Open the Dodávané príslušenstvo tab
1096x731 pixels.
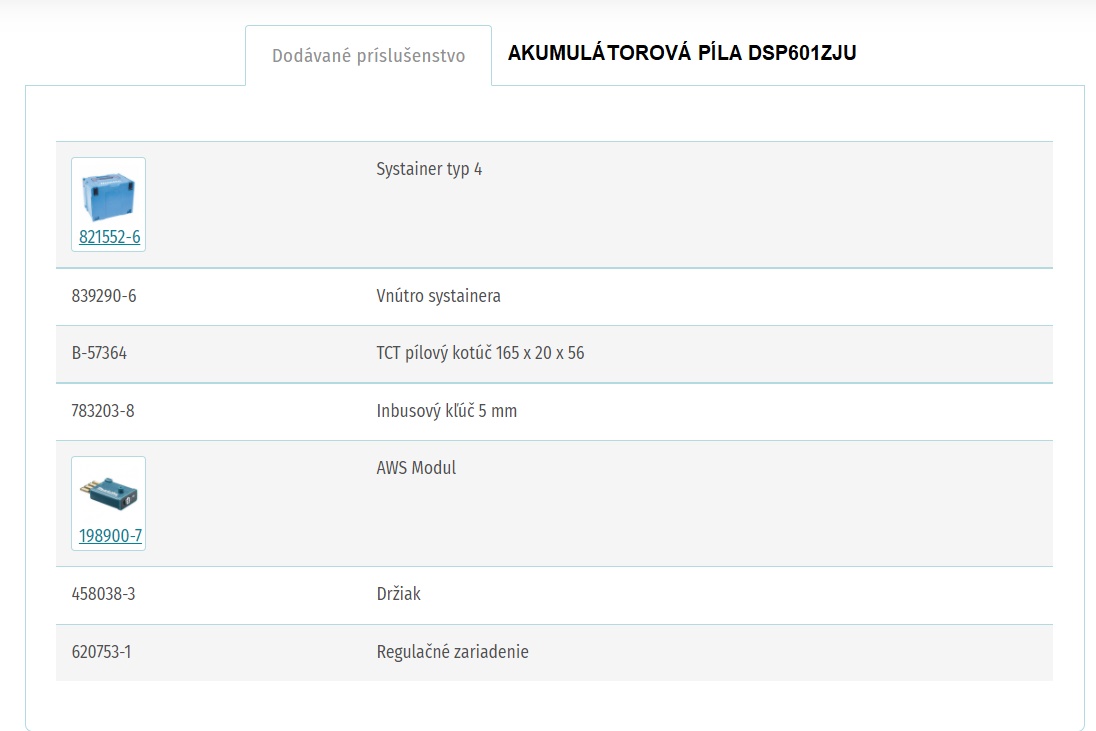(x=368, y=56)
